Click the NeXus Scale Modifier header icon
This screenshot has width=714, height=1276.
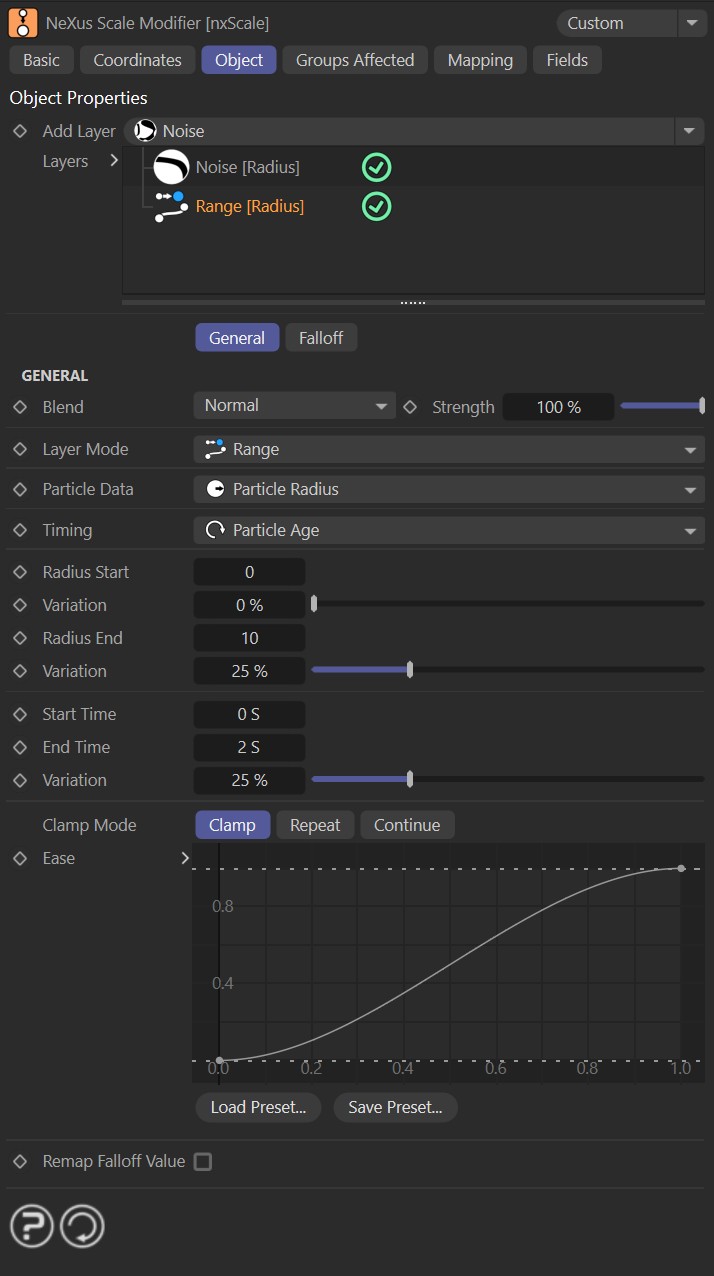(23, 23)
